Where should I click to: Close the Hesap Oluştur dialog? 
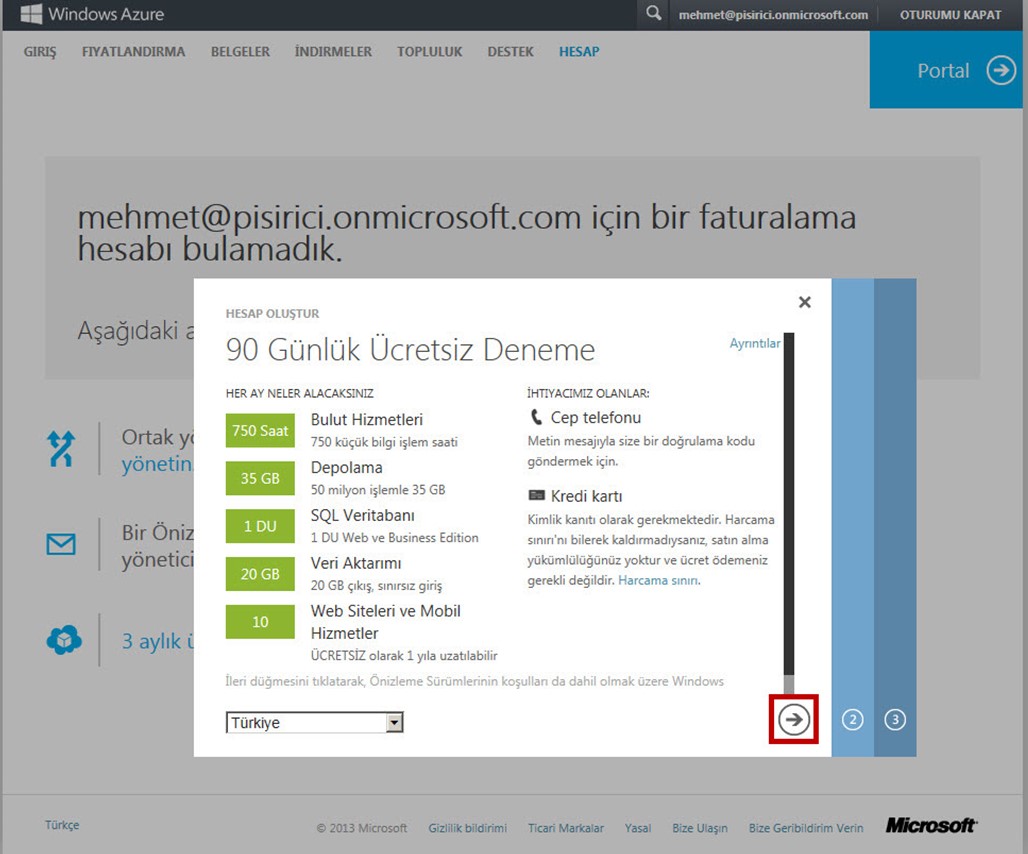click(x=804, y=302)
